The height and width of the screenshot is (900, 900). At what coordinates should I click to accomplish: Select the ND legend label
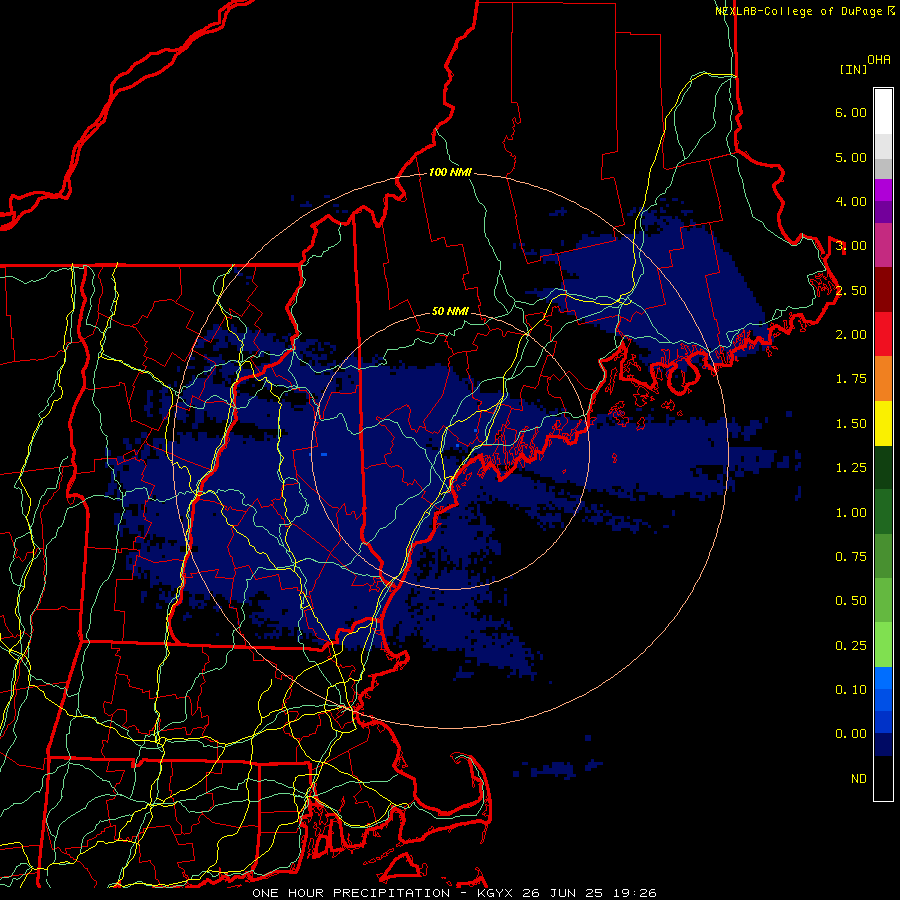pyautogui.click(x=859, y=779)
